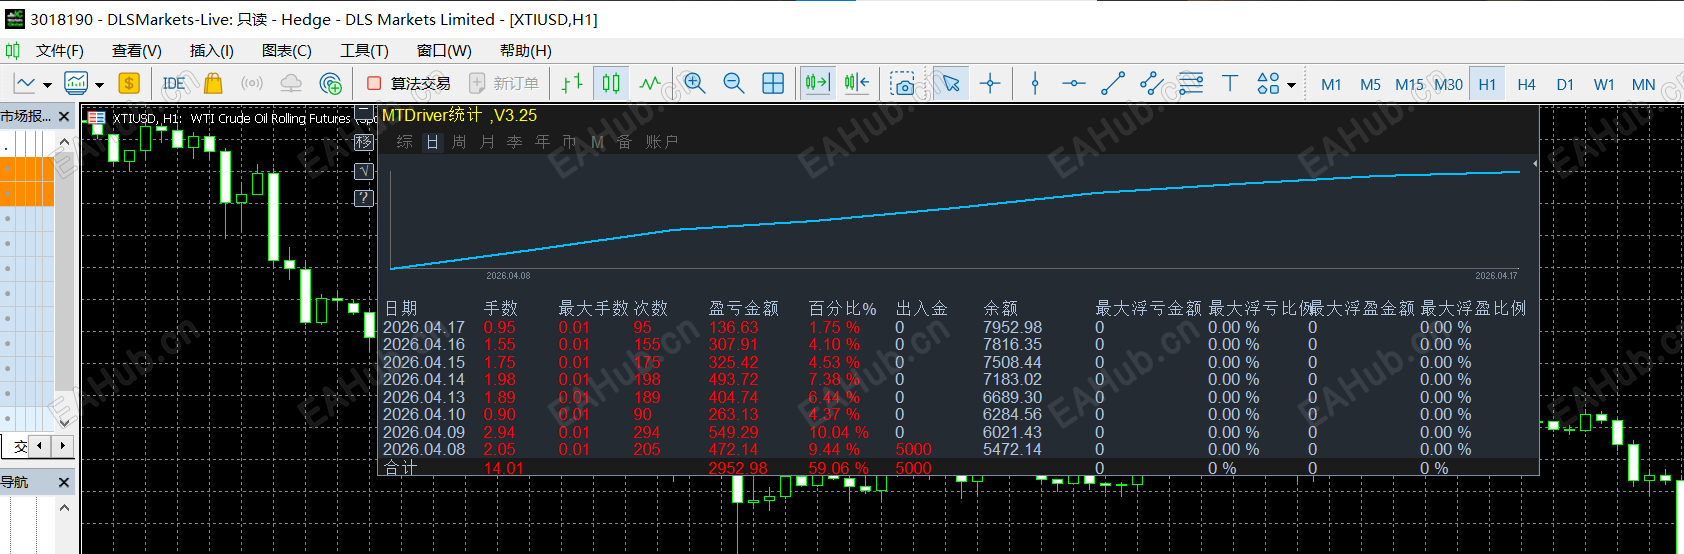Click the 移 move button on panel

click(364, 142)
